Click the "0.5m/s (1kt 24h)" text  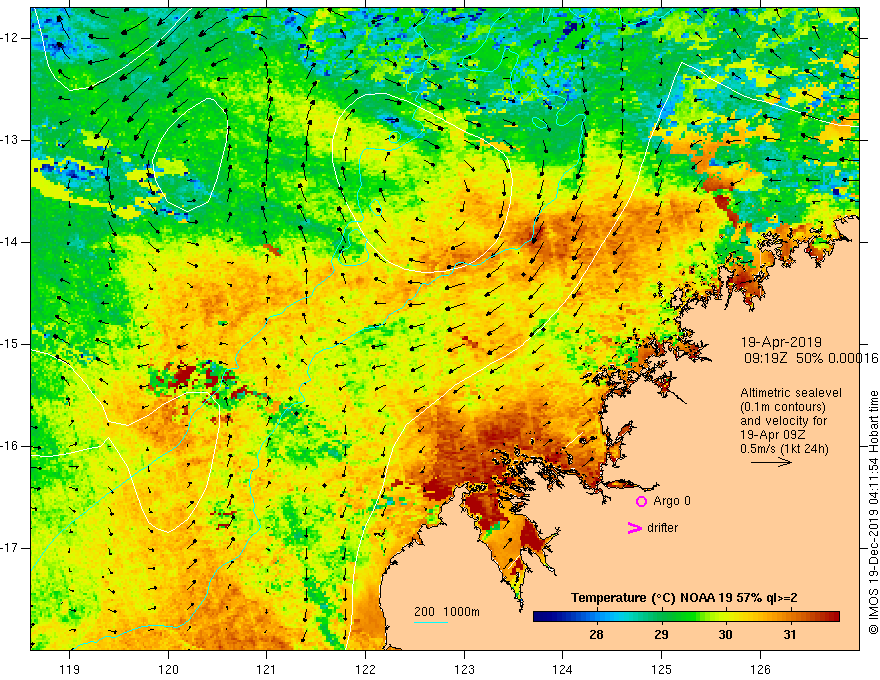coord(784,449)
